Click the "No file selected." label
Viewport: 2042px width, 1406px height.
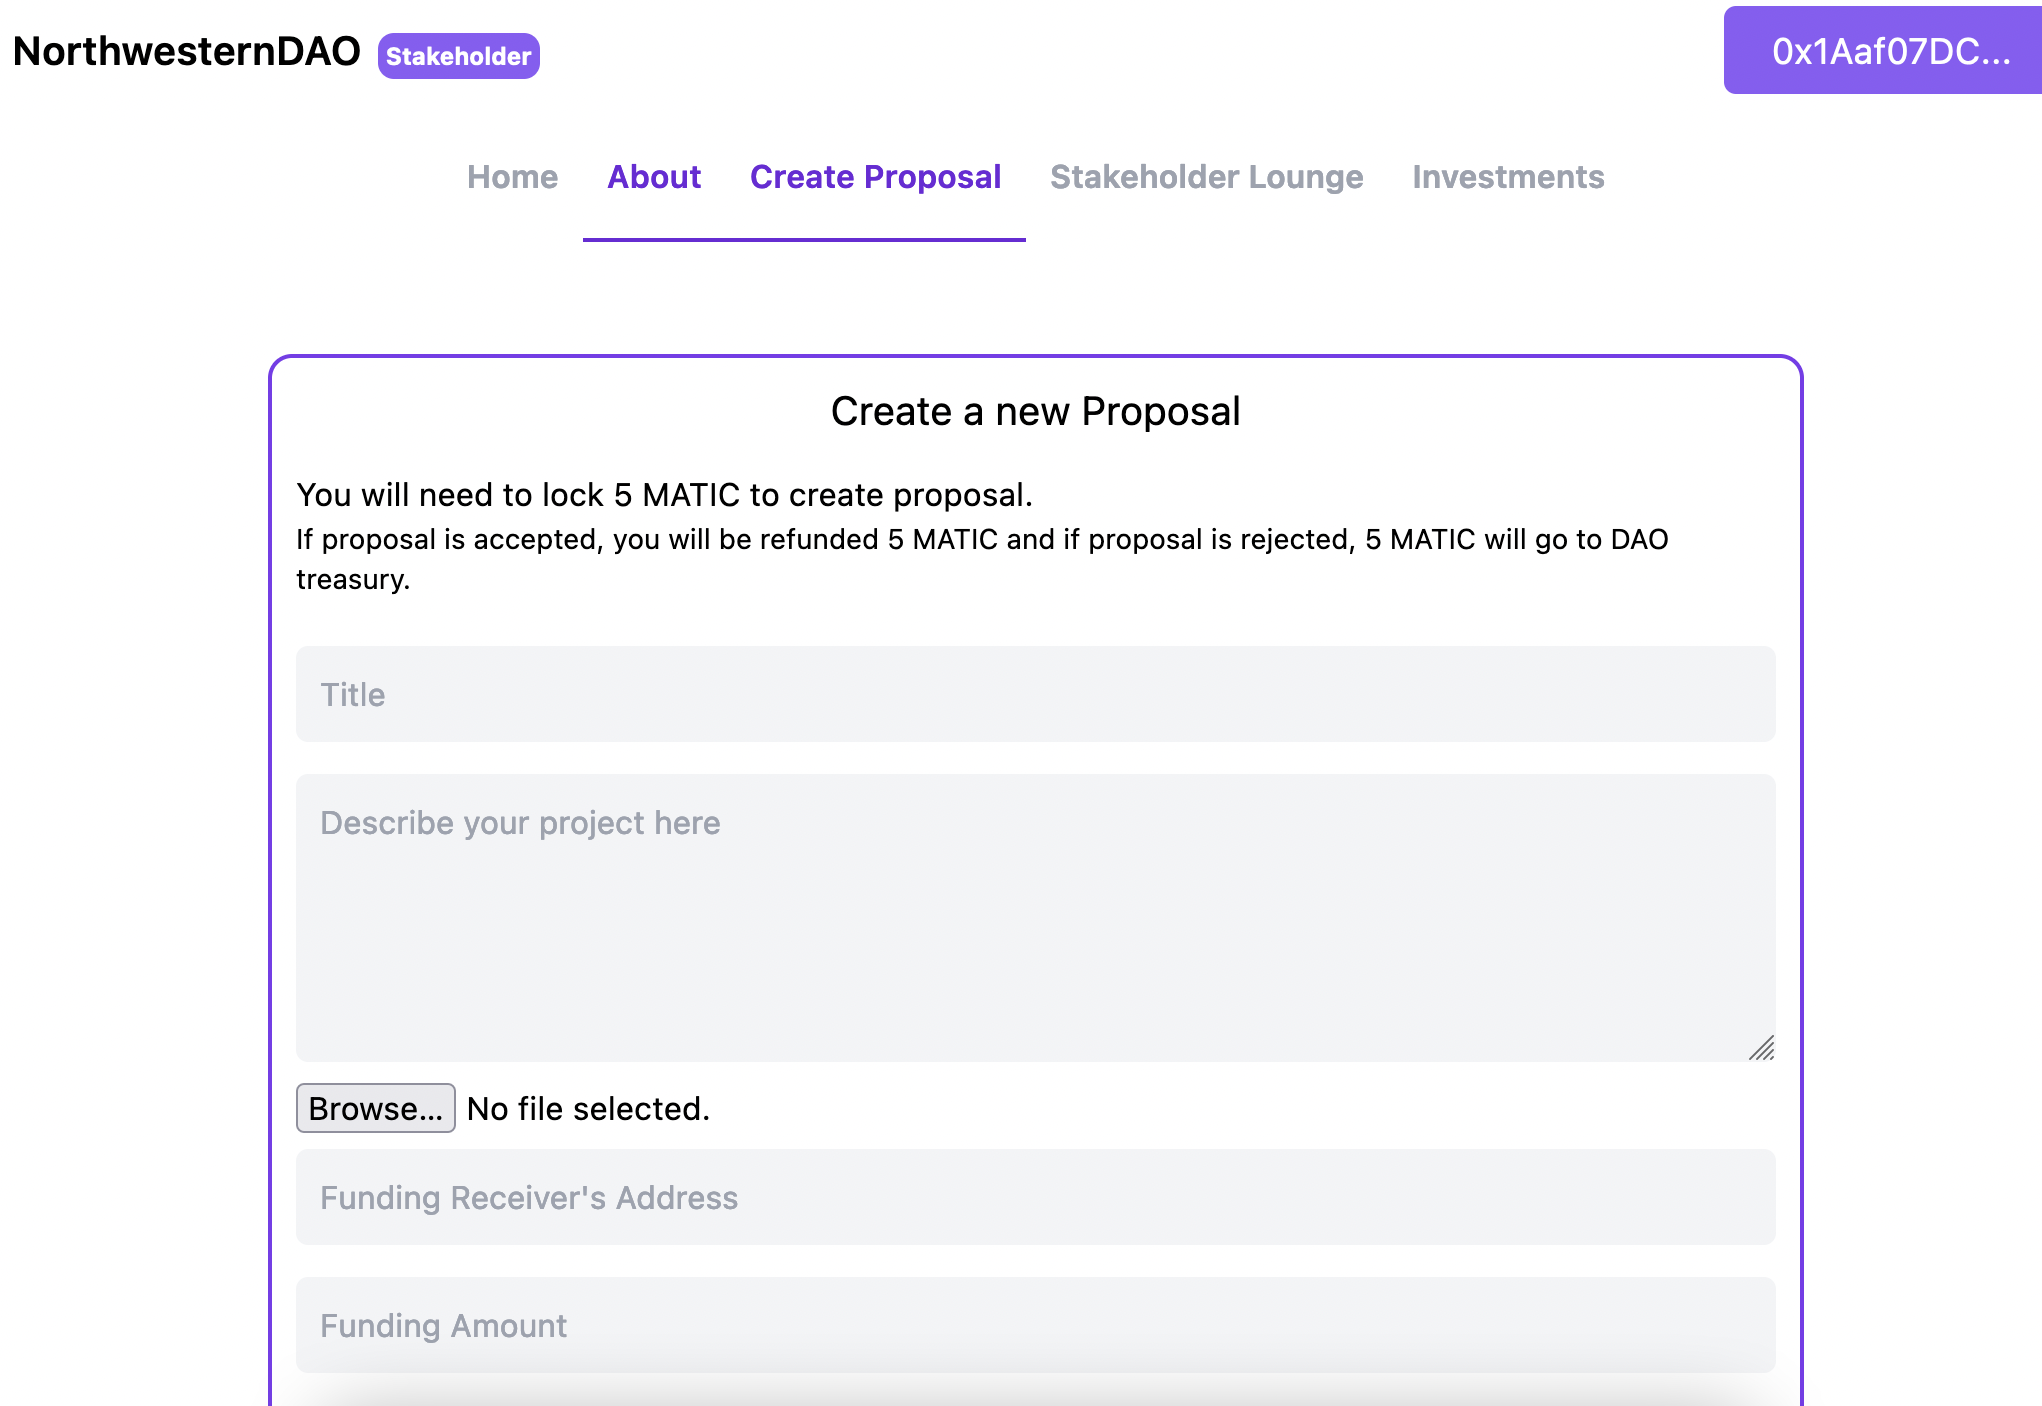588,1109
